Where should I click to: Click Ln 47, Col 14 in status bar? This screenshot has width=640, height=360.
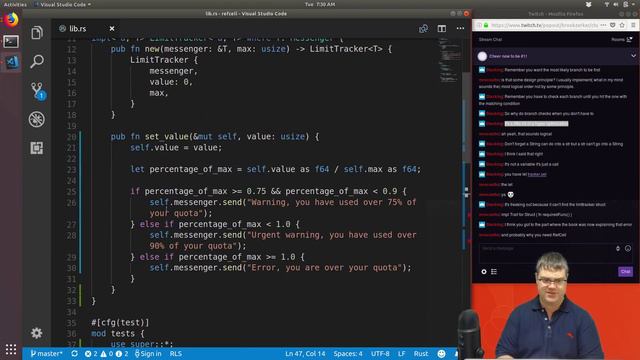(x=305, y=354)
